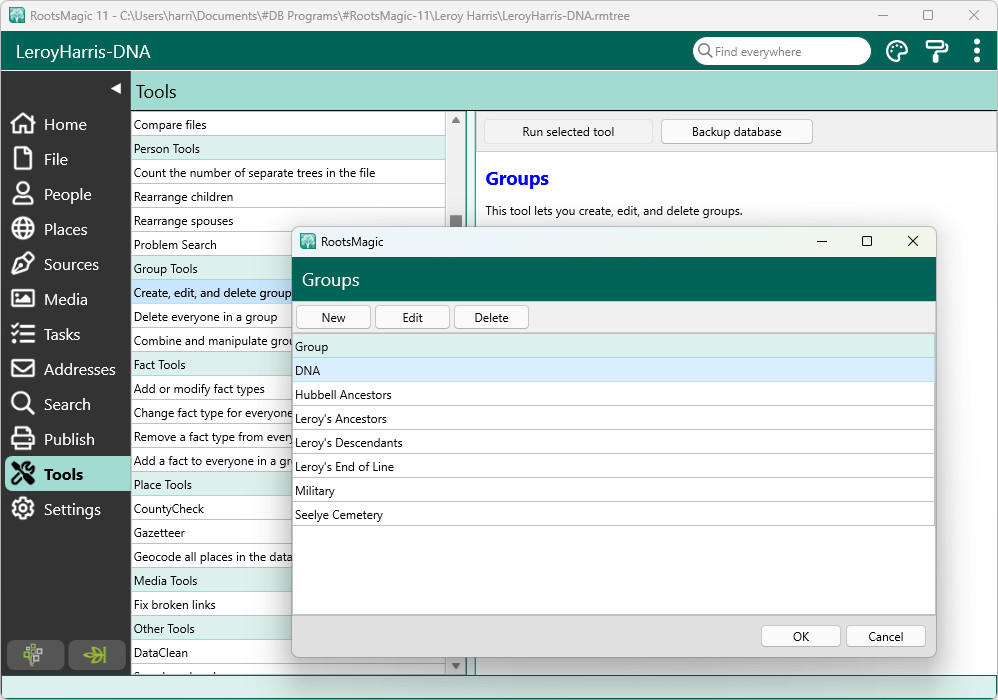The height and width of the screenshot is (700, 998).
Task: Open the three-dot overflow menu
Action: click(x=976, y=51)
